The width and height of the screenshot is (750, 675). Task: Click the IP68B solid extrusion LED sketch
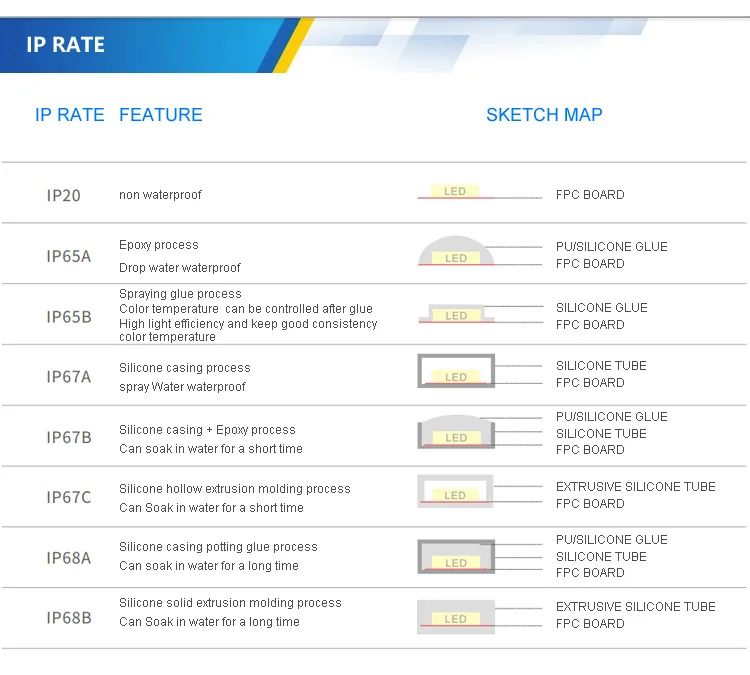pyautogui.click(x=455, y=614)
